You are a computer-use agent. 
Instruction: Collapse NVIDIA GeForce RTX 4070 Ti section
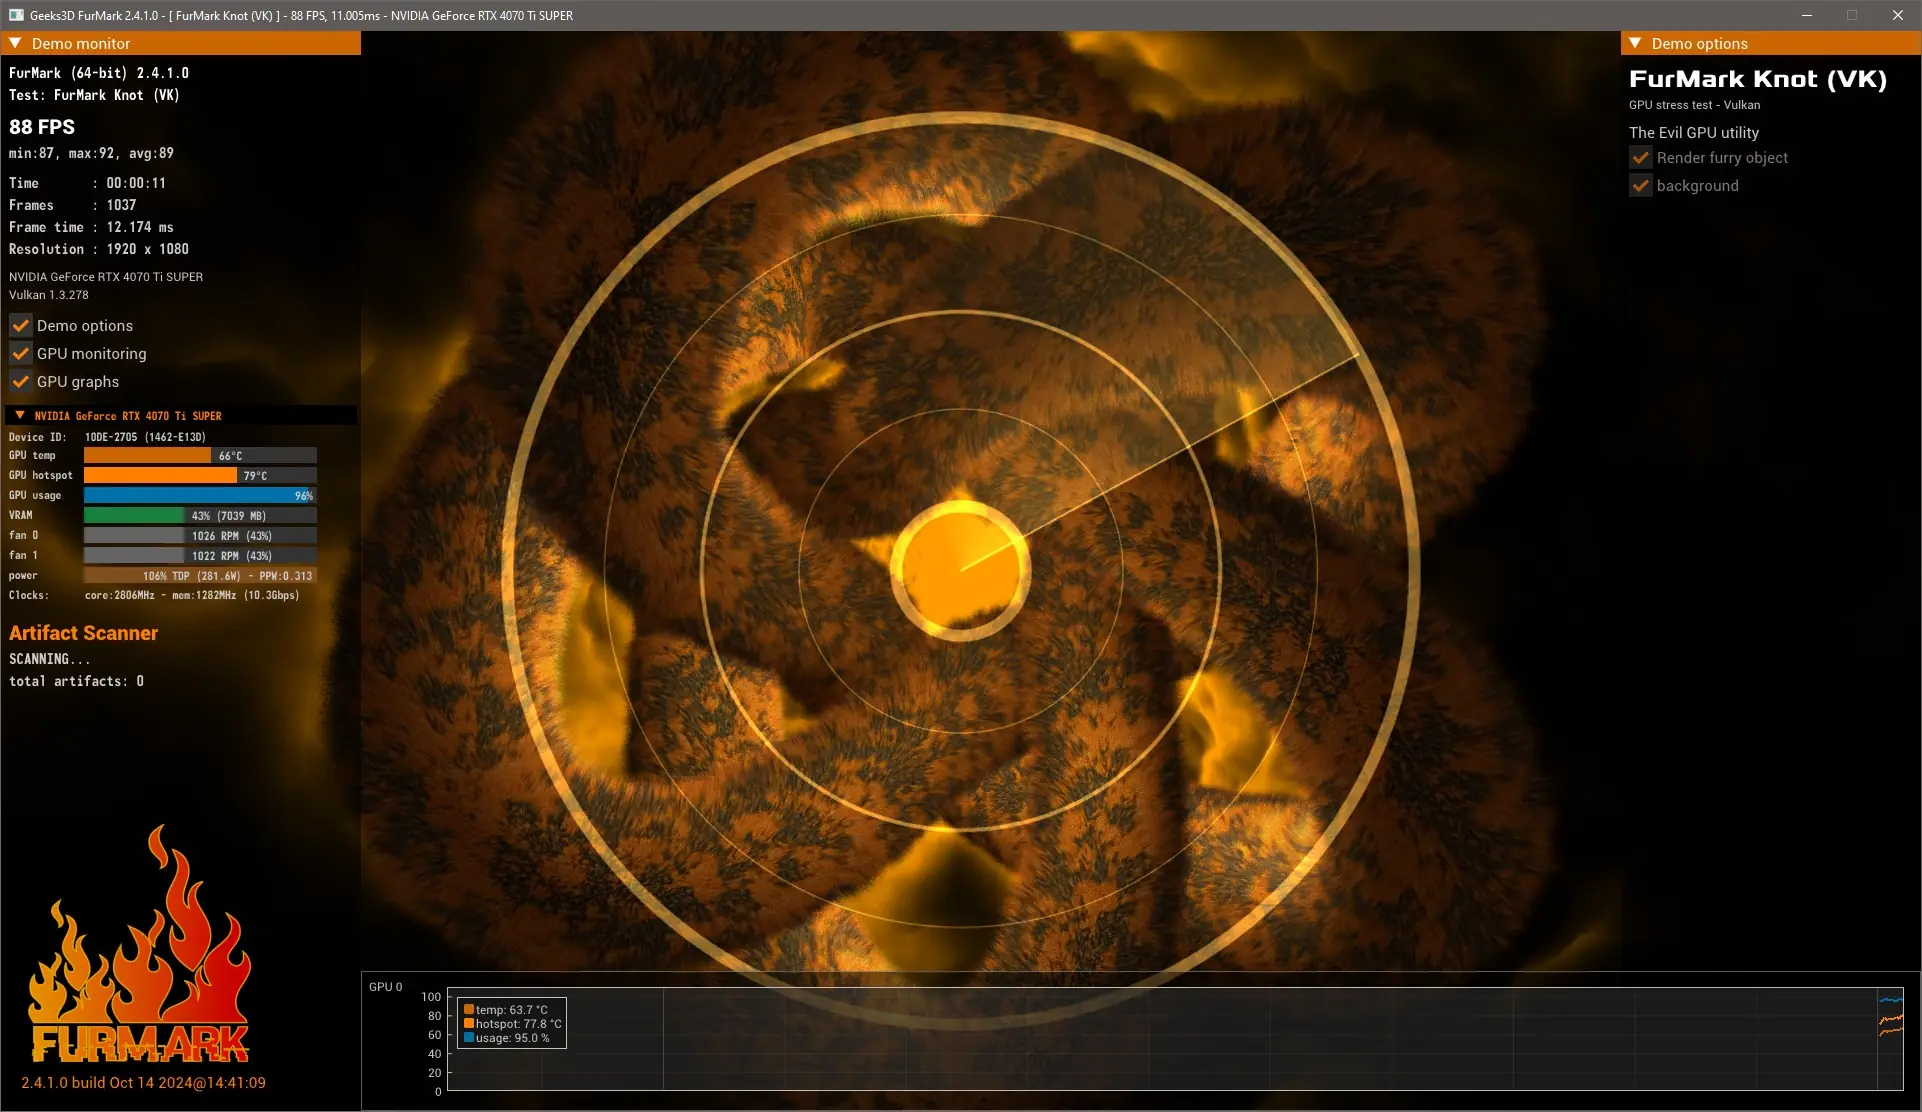click(x=20, y=415)
